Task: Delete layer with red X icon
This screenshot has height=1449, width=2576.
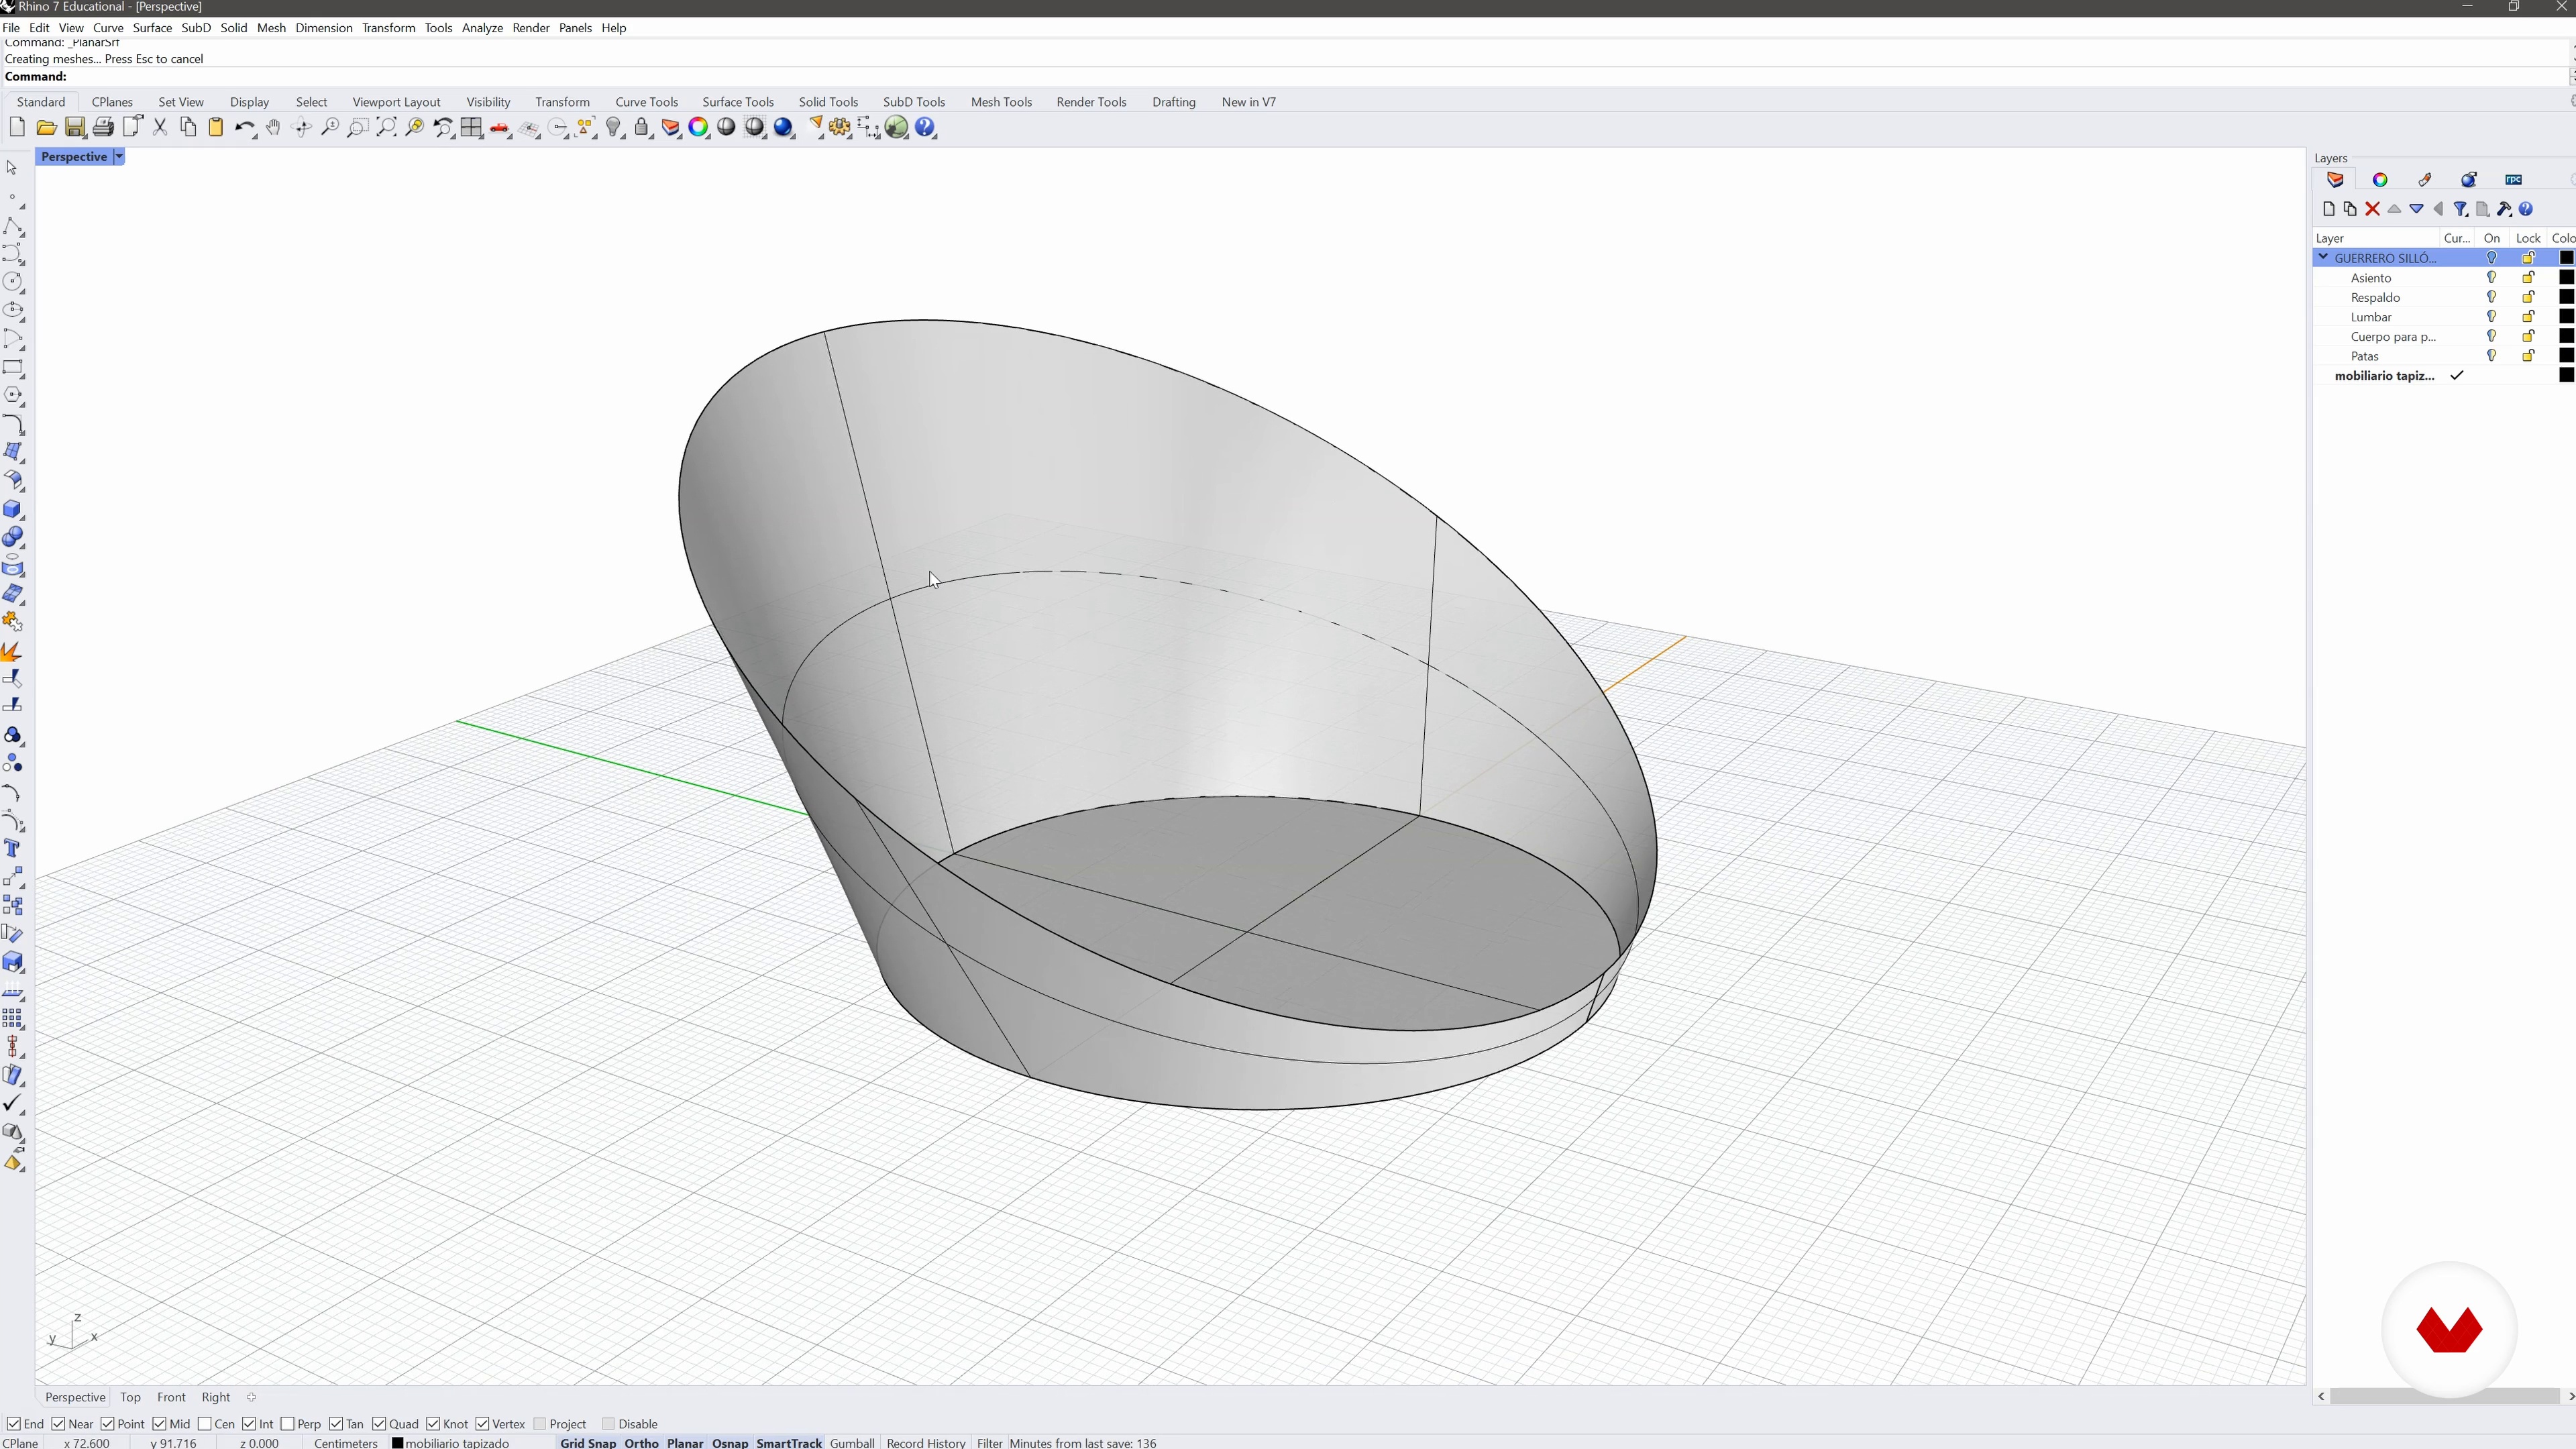Action: coord(2372,209)
